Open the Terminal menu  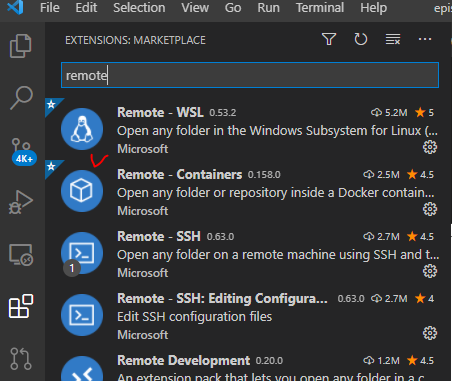[320, 7]
